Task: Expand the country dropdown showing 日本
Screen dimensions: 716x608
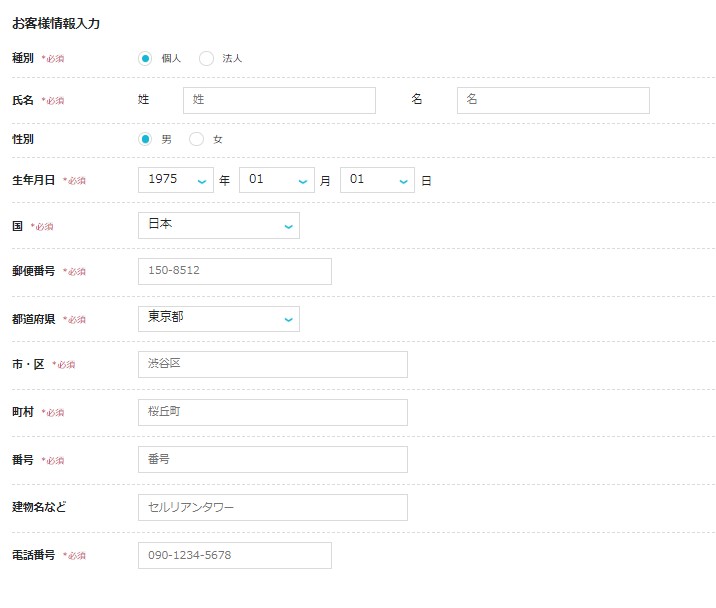Action: coord(219,225)
